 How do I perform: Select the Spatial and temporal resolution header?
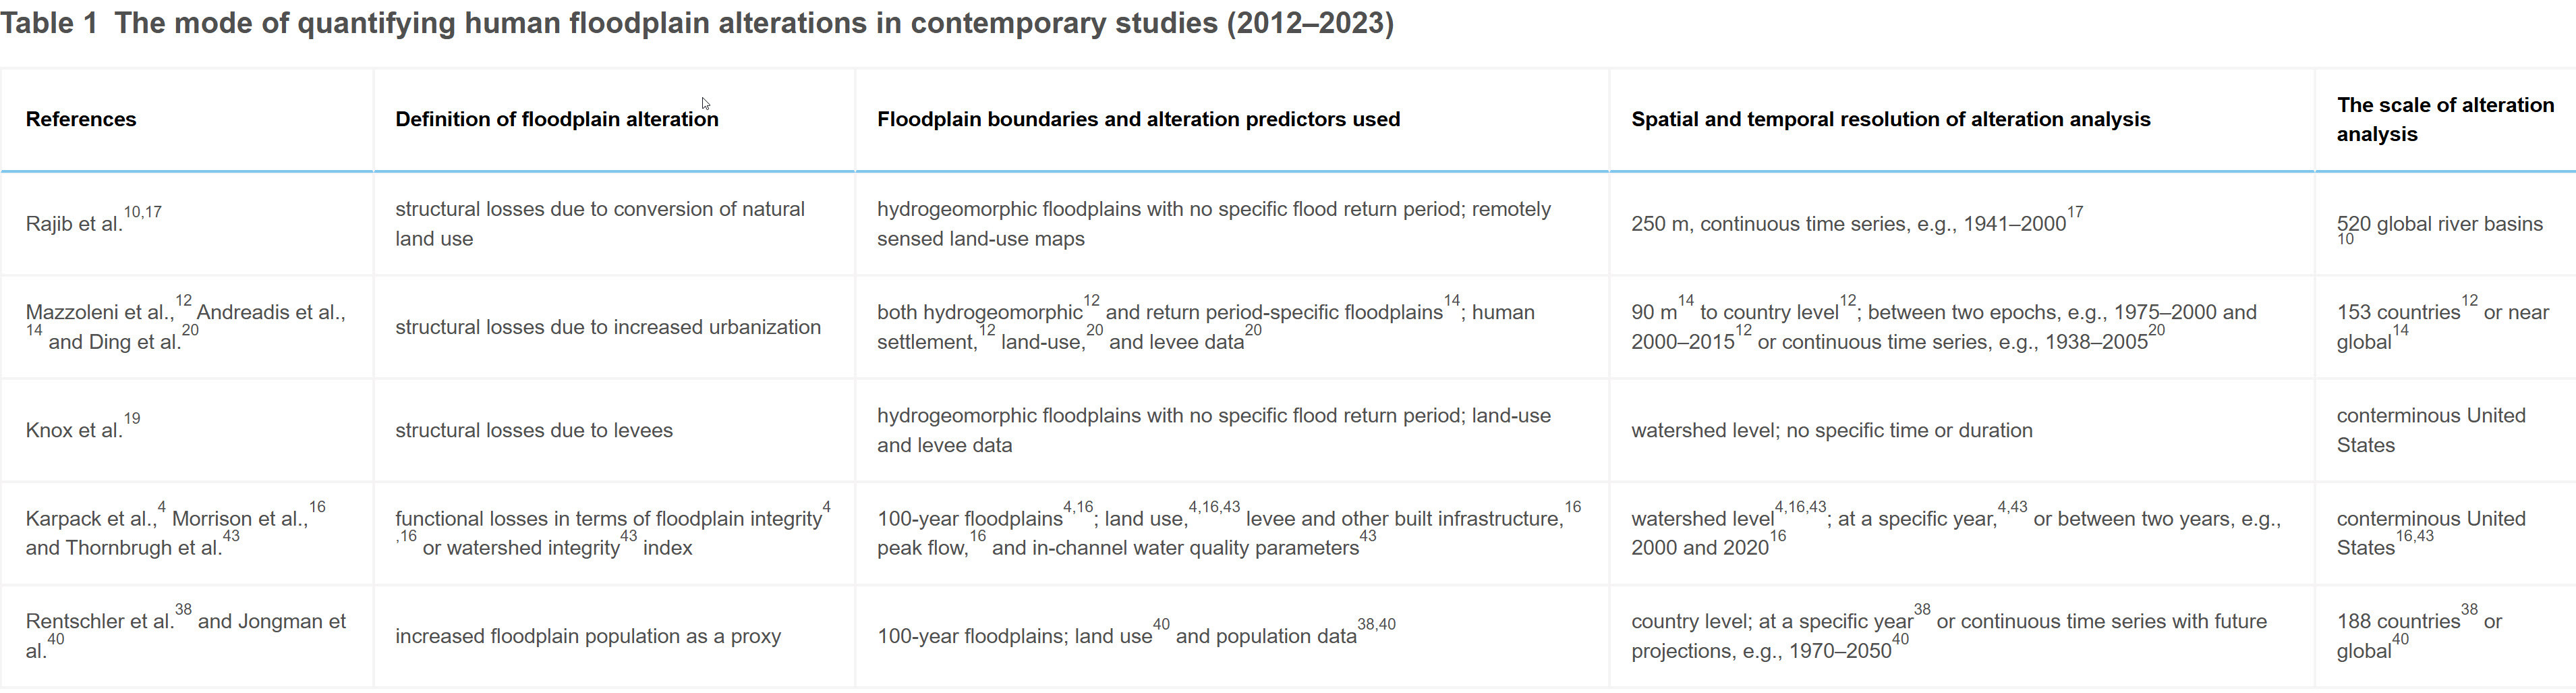coord(1890,119)
